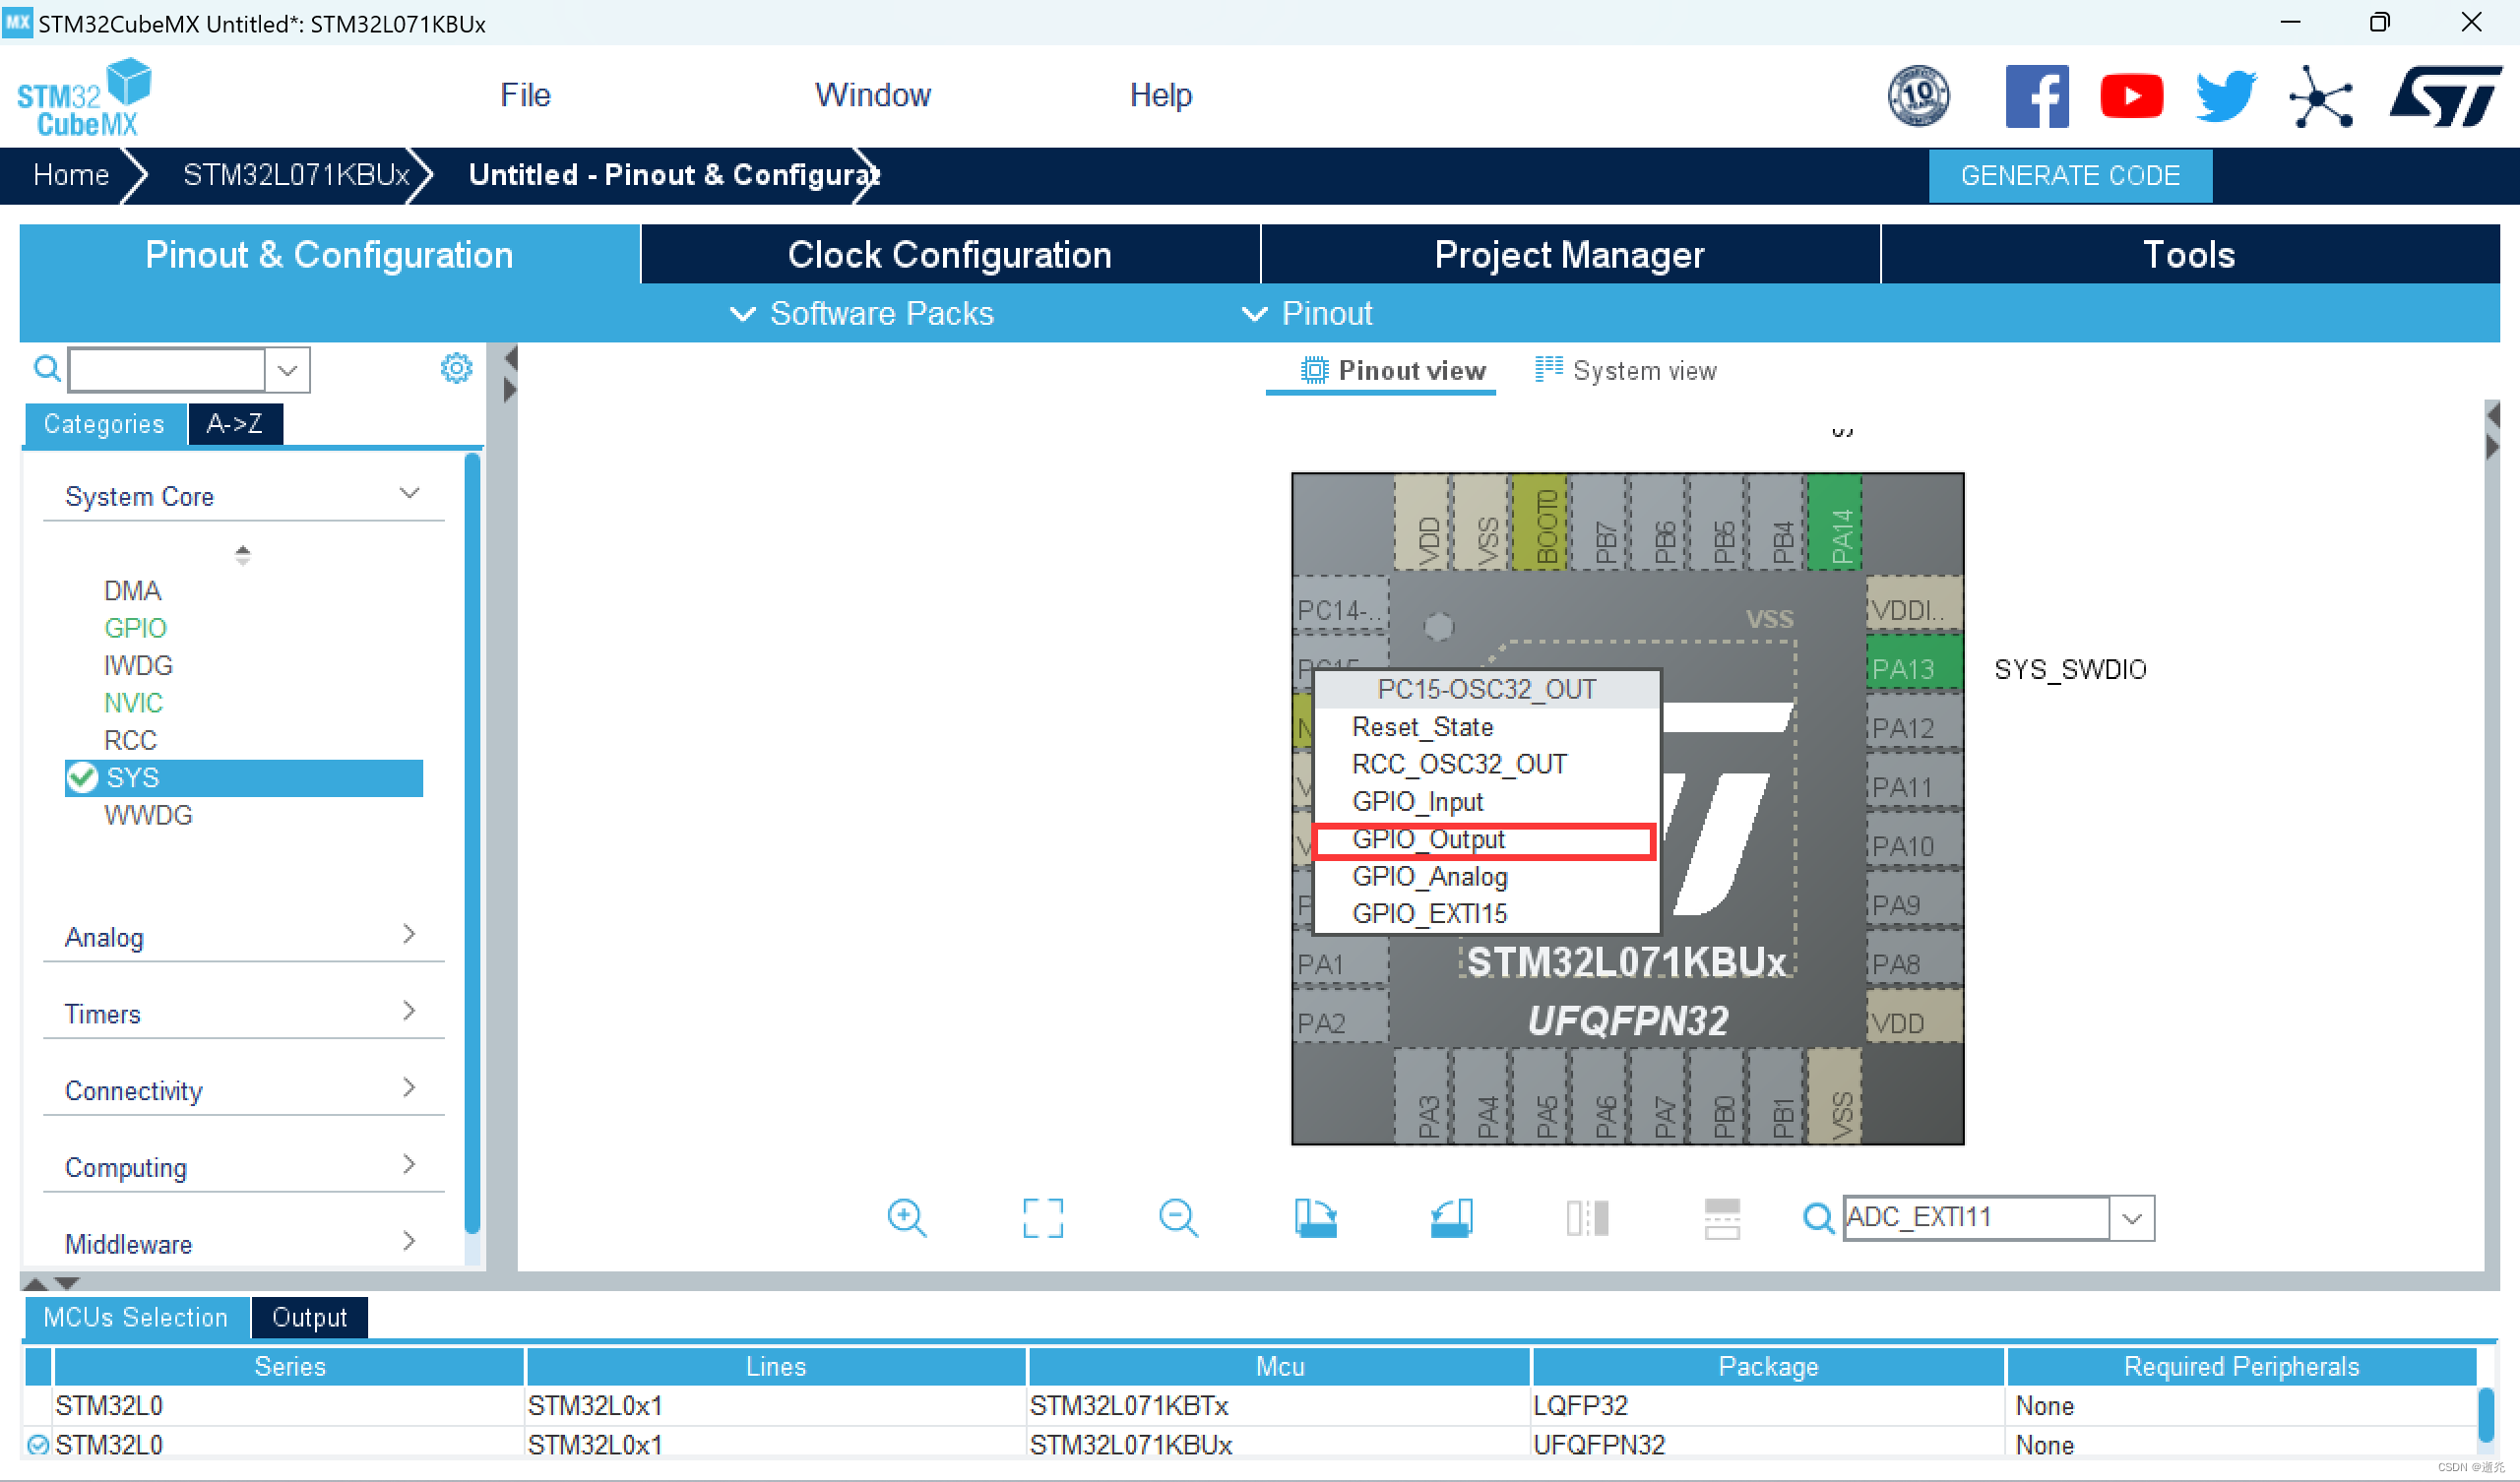Click the PB7 pin on the chip
The image size is (2520, 1482).
click(1598, 521)
